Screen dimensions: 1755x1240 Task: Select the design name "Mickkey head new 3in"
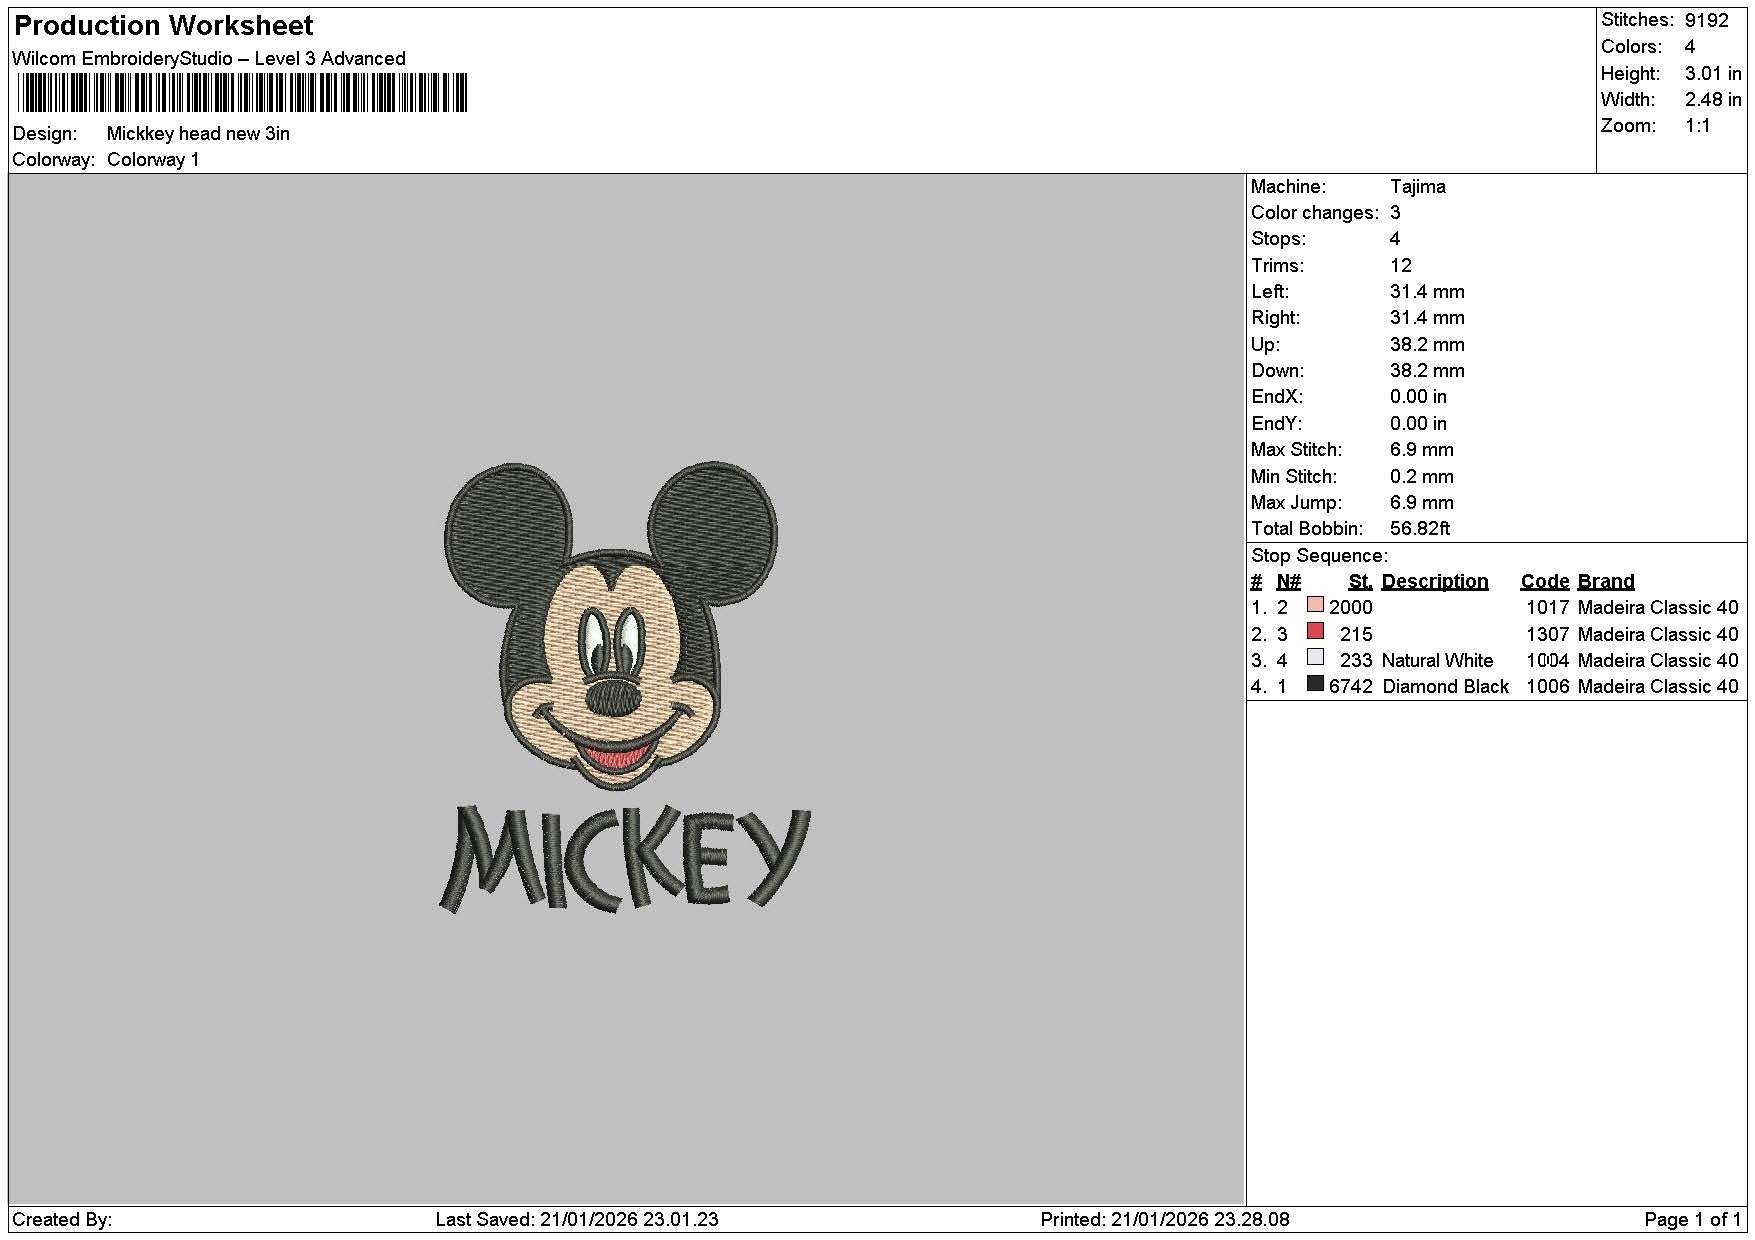198,133
